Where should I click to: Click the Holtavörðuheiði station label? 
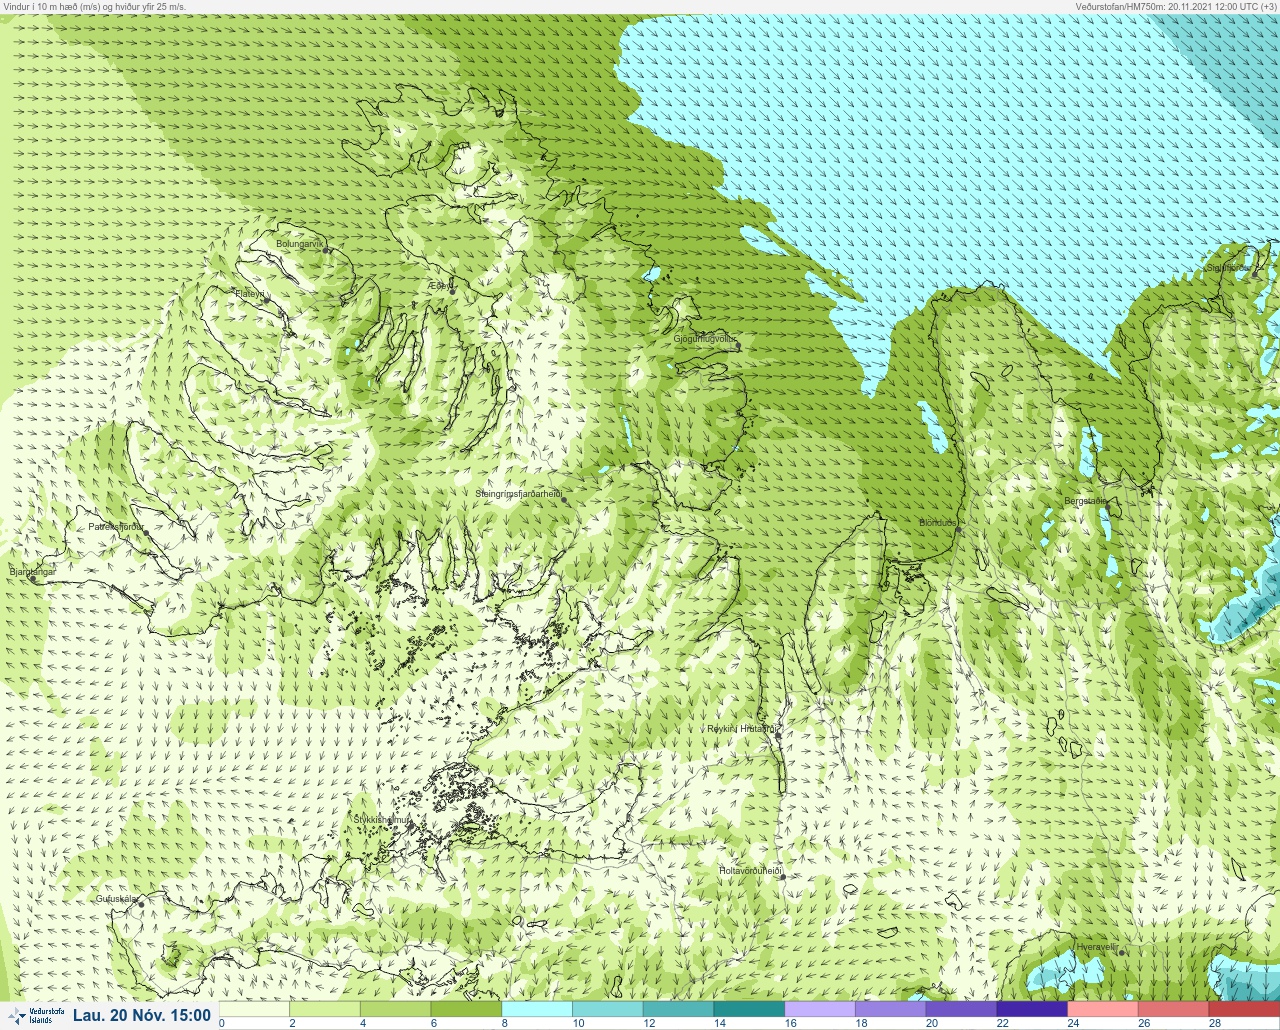(x=750, y=871)
